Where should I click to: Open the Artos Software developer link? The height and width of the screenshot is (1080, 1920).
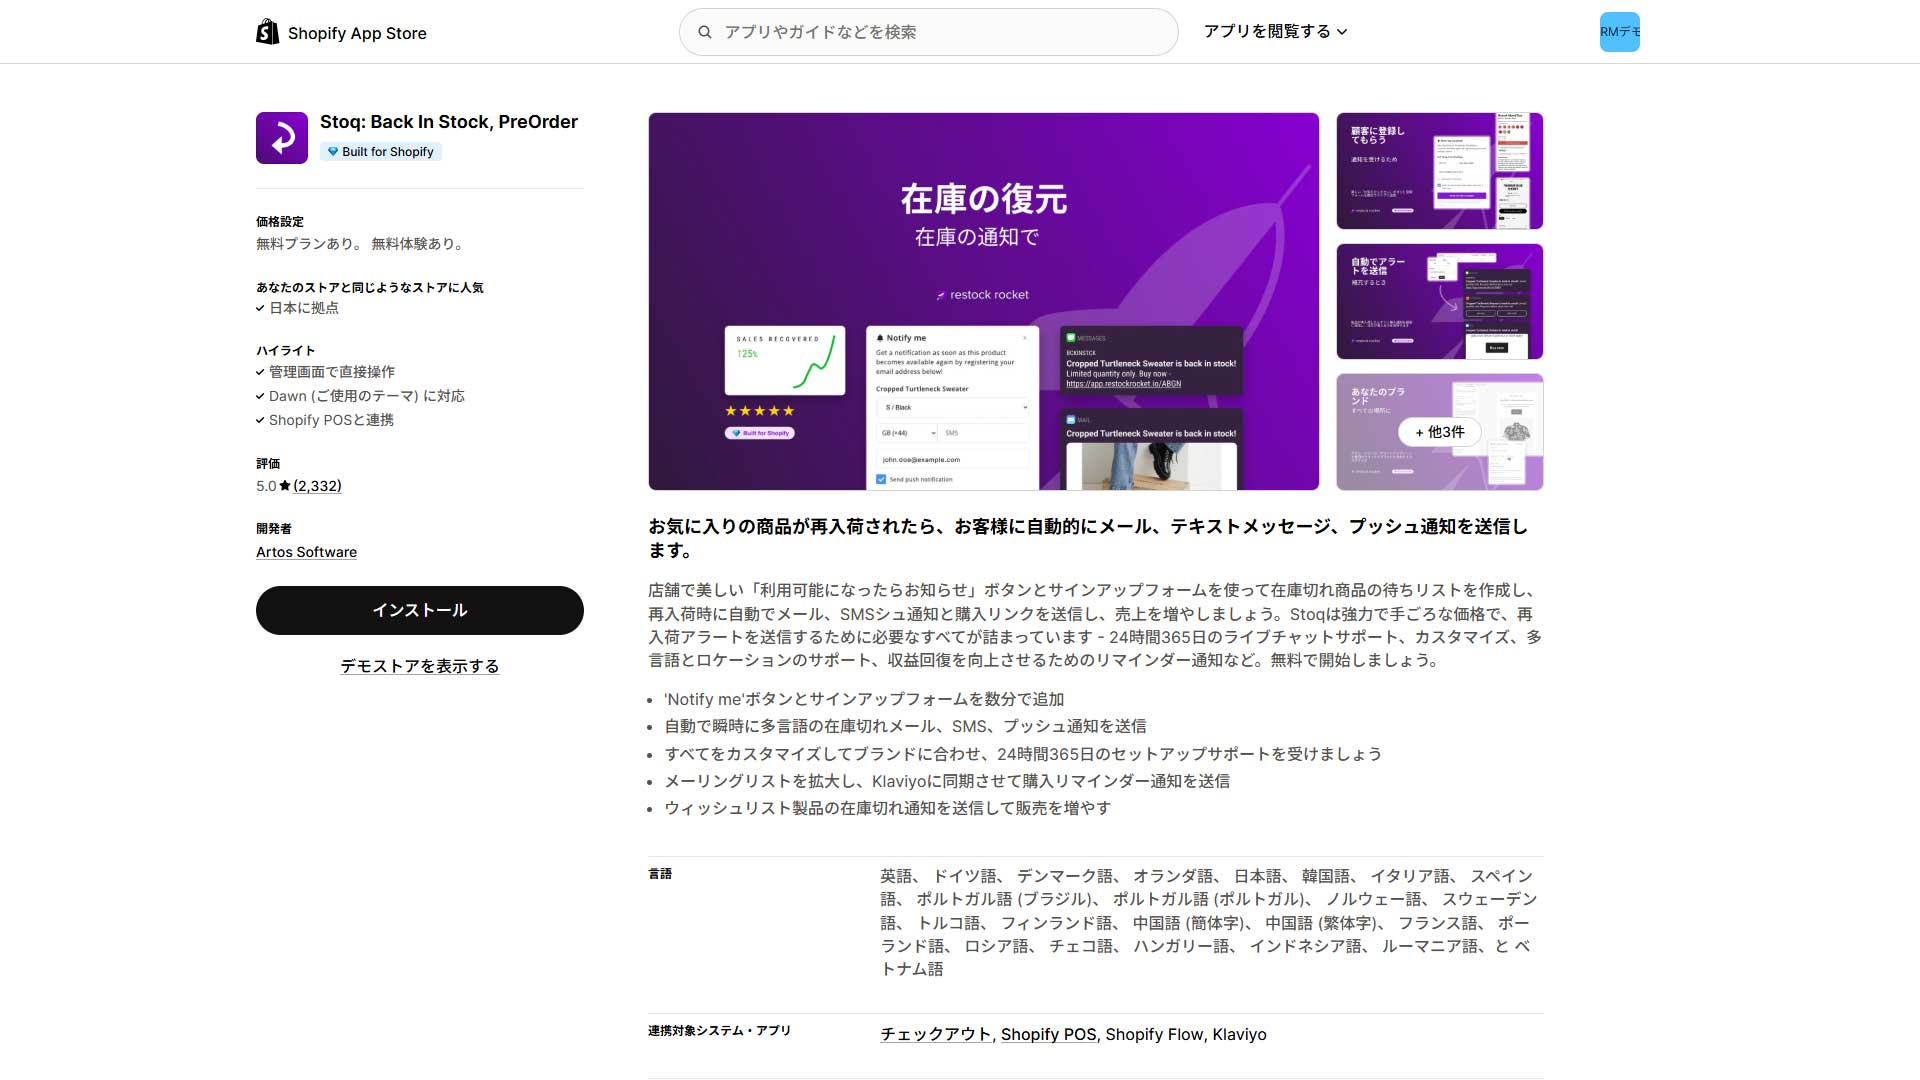click(x=306, y=552)
